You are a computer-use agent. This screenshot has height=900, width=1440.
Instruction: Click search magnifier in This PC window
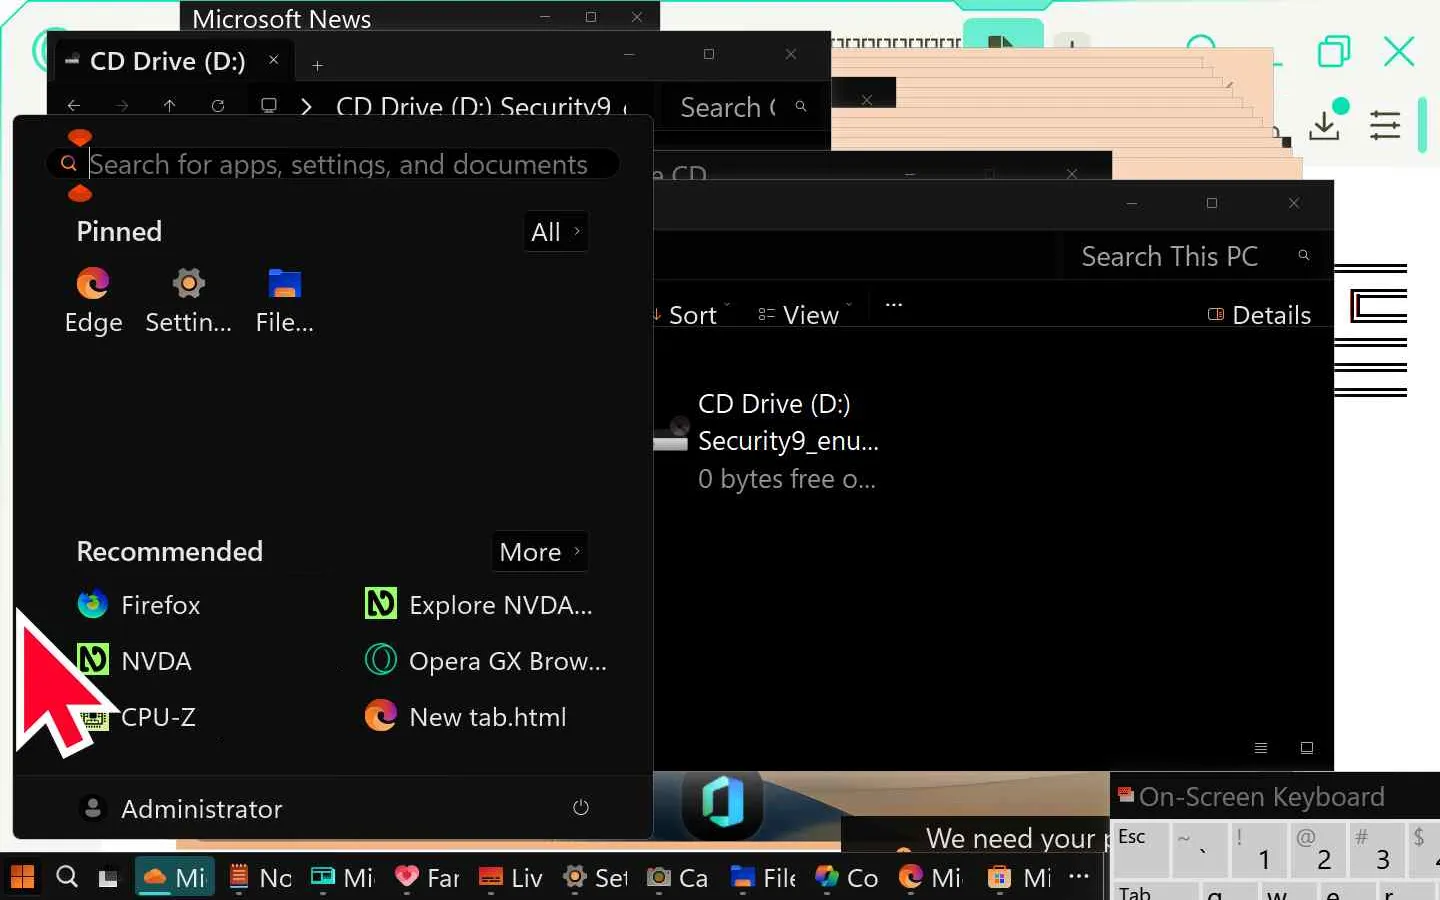(x=1304, y=256)
